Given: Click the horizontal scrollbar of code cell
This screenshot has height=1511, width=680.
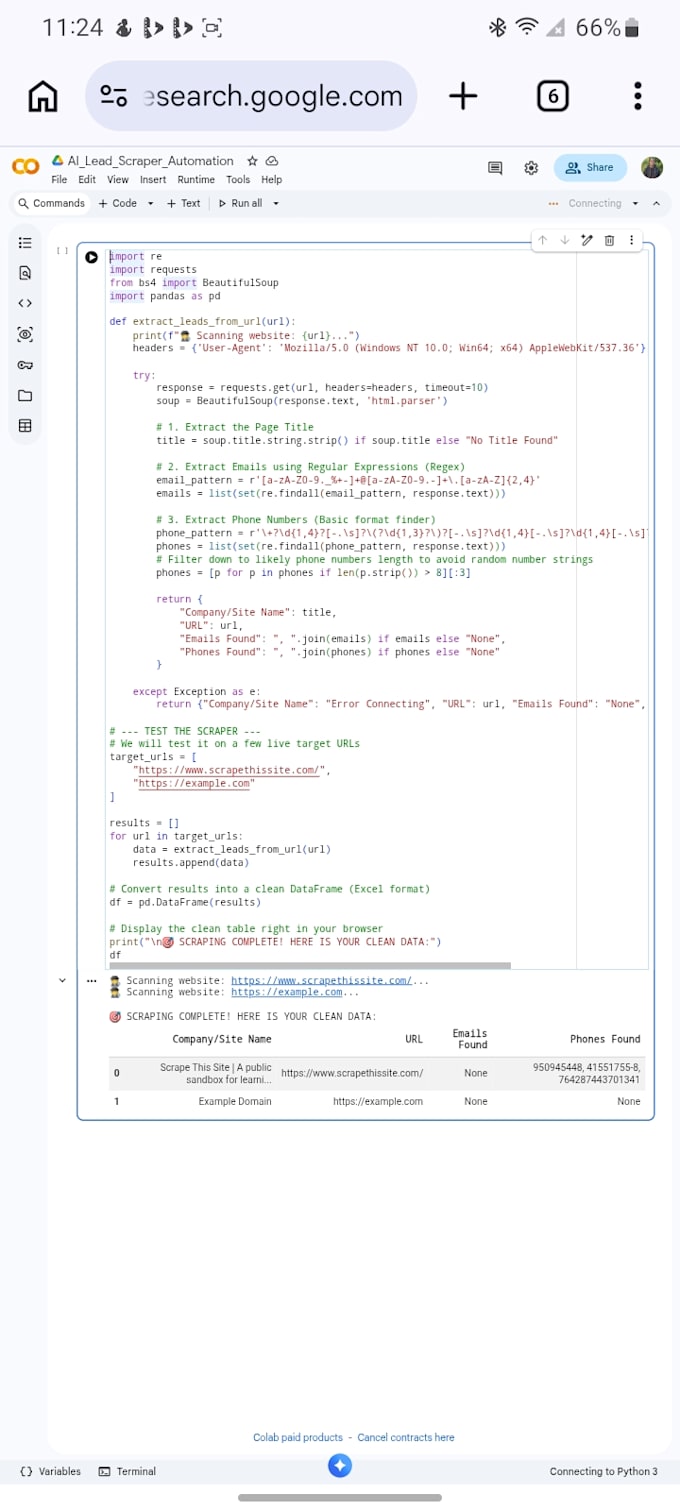Looking at the screenshot, I should click(310, 965).
